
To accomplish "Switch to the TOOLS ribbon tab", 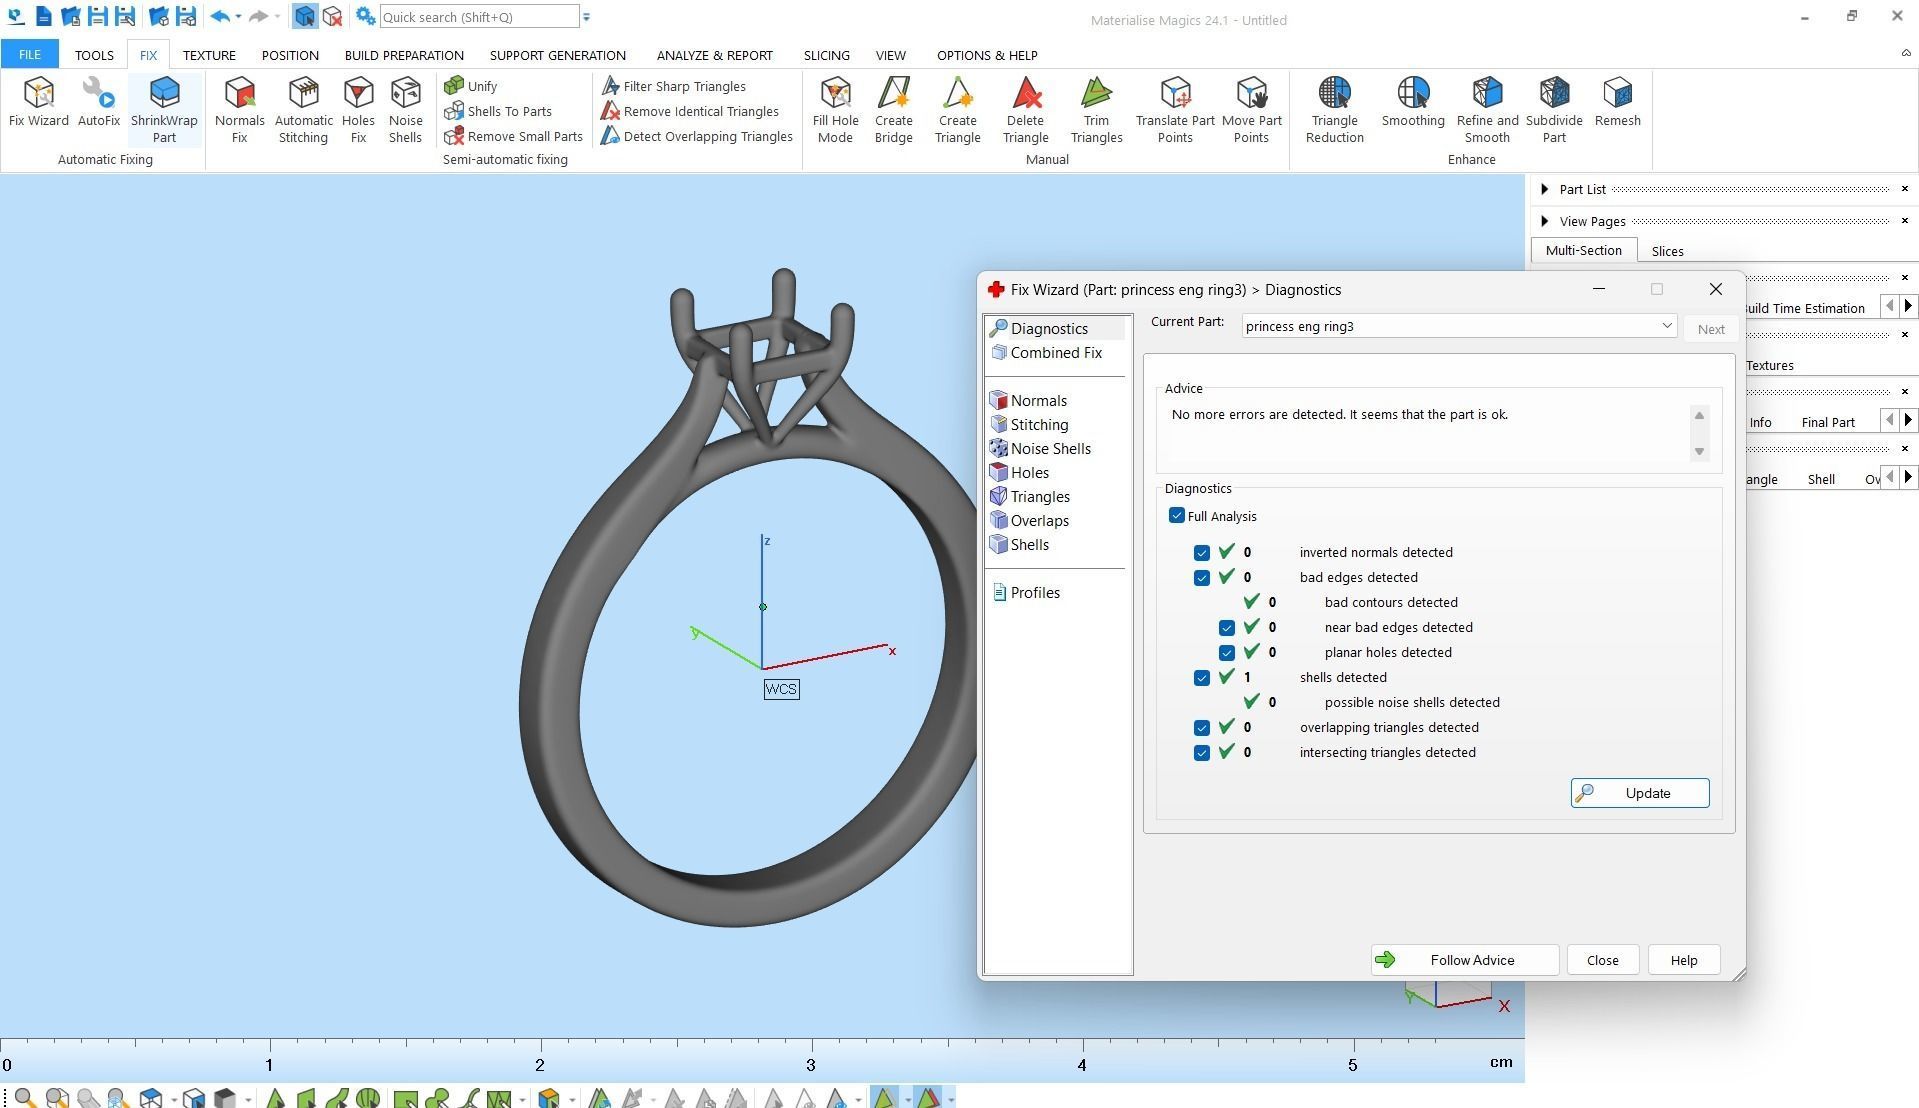I will coord(94,55).
